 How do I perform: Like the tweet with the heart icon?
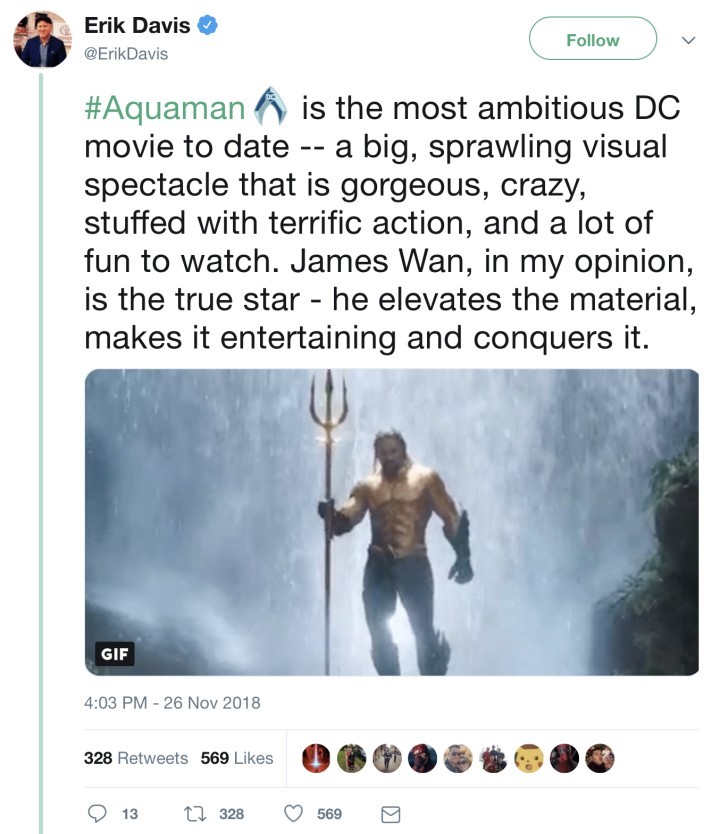point(293,814)
